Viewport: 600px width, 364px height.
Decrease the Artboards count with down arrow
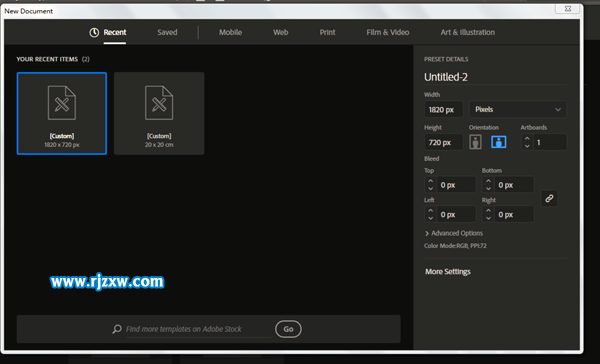tap(527, 146)
